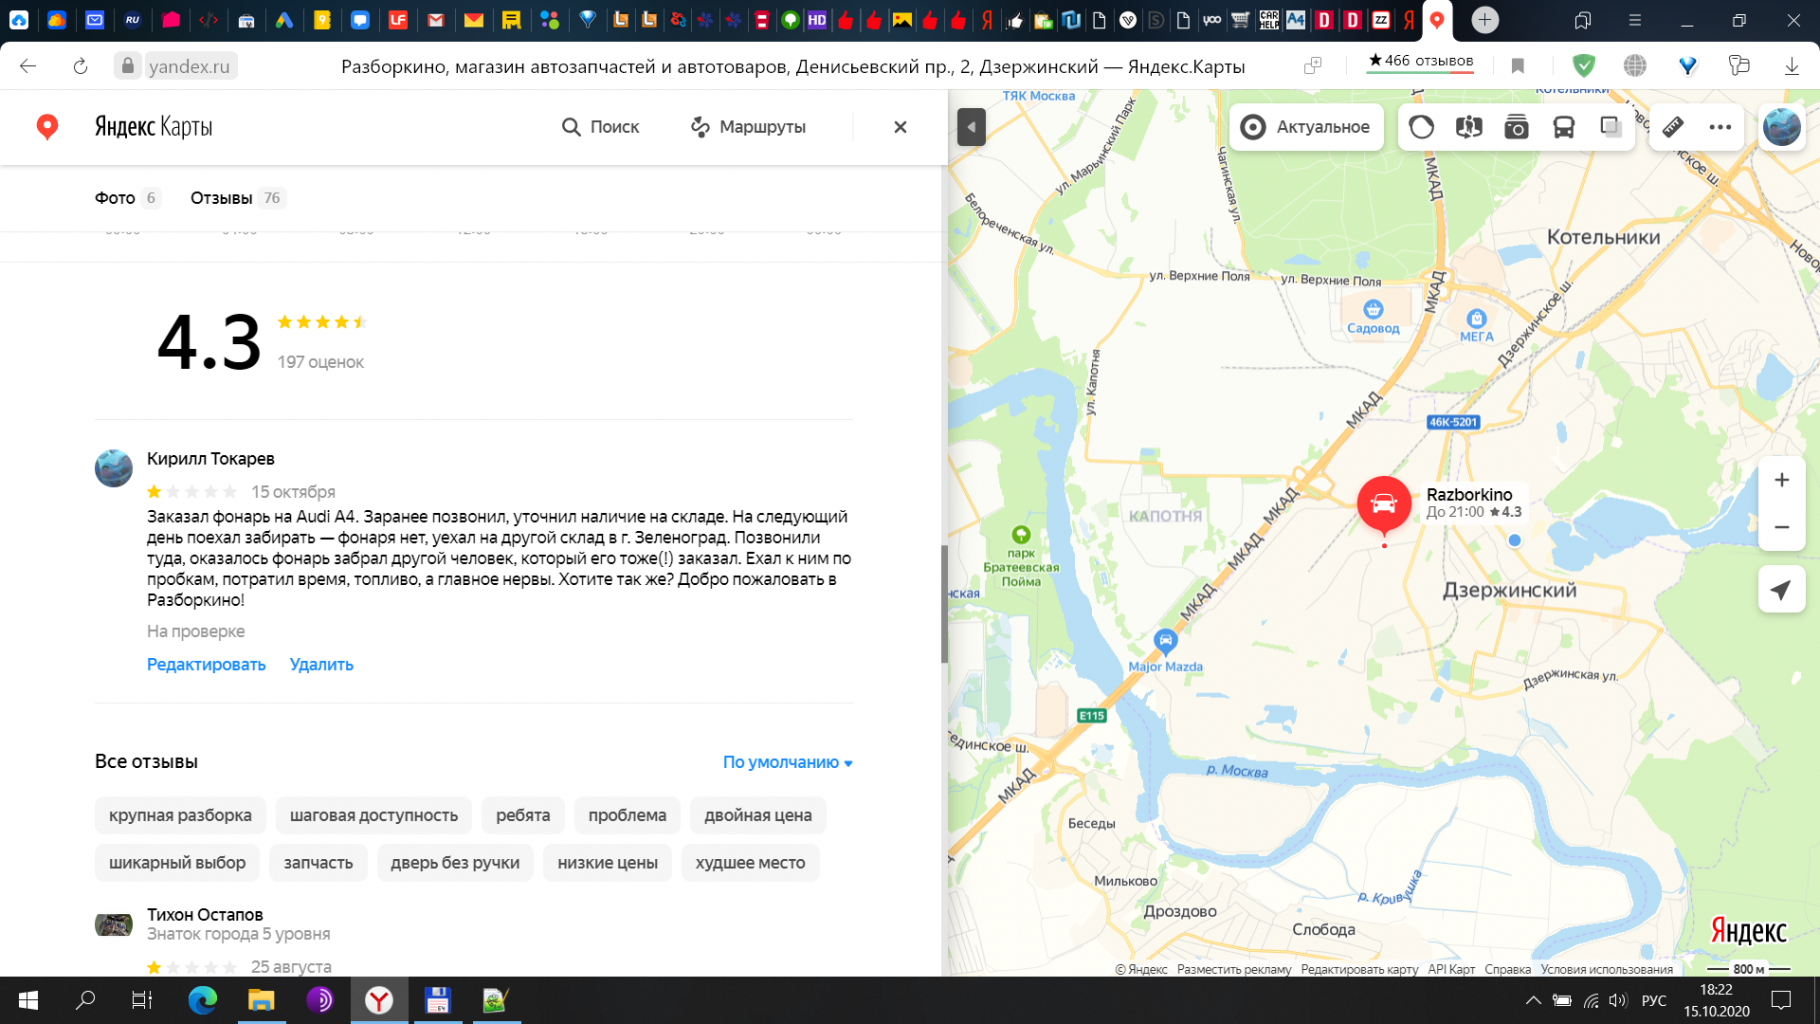The width and height of the screenshot is (1820, 1024).
Task: Click the my location arrow button
Action: (x=1781, y=590)
